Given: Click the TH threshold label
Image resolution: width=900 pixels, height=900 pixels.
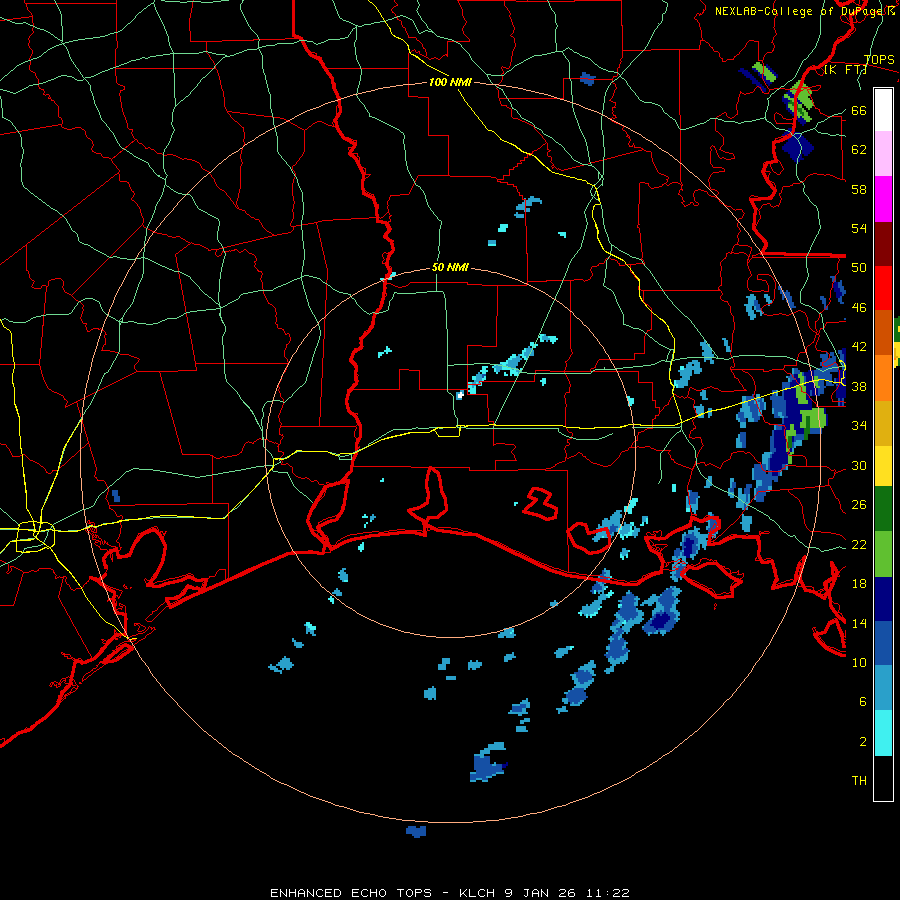Looking at the screenshot, I should [859, 781].
